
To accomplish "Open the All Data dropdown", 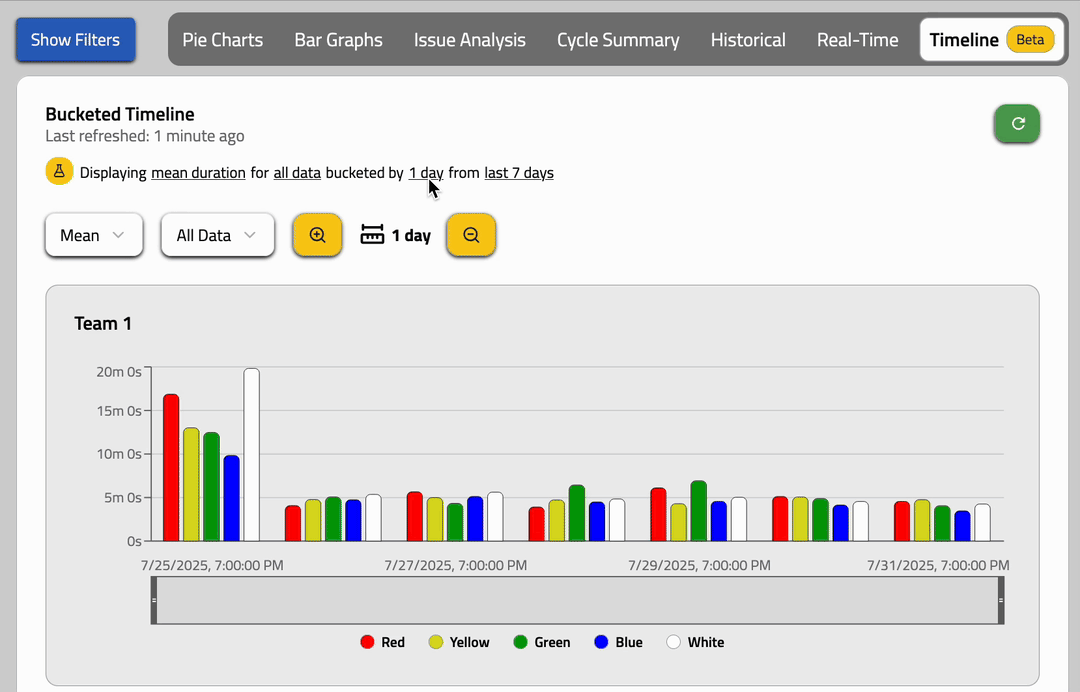I will tap(217, 235).
